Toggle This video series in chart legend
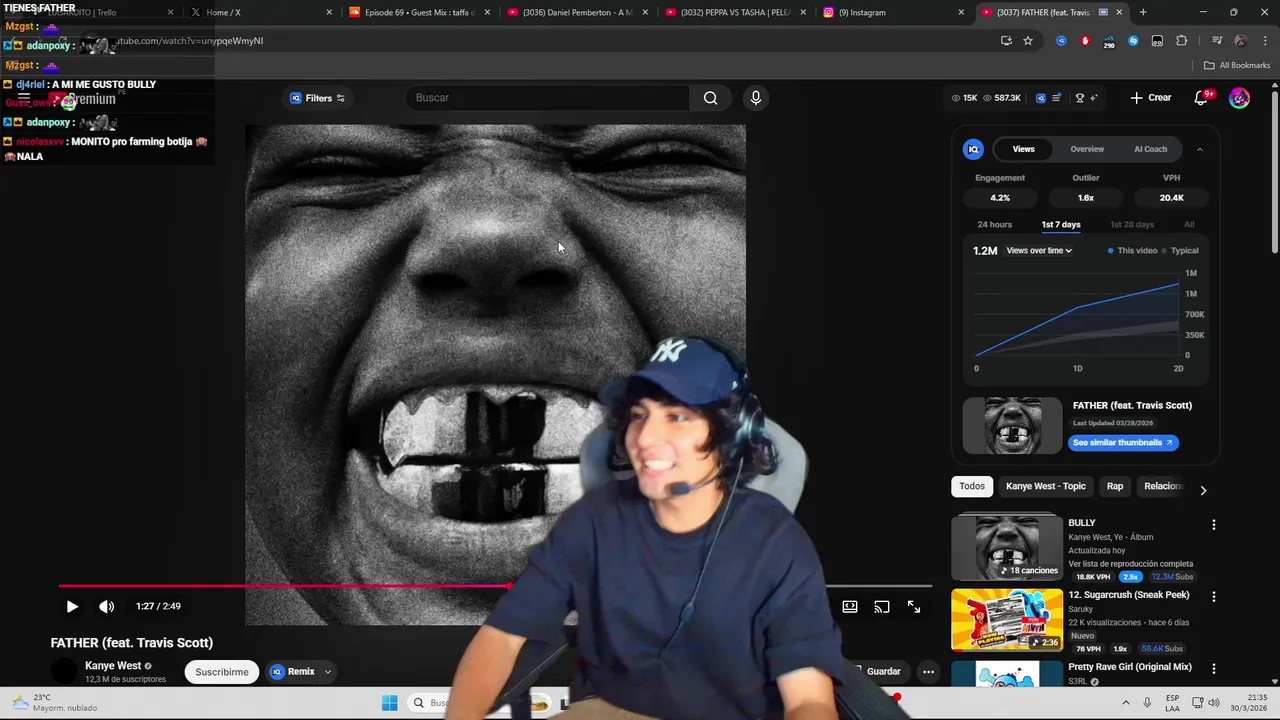Screen dimensions: 1280x720 (1132, 251)
